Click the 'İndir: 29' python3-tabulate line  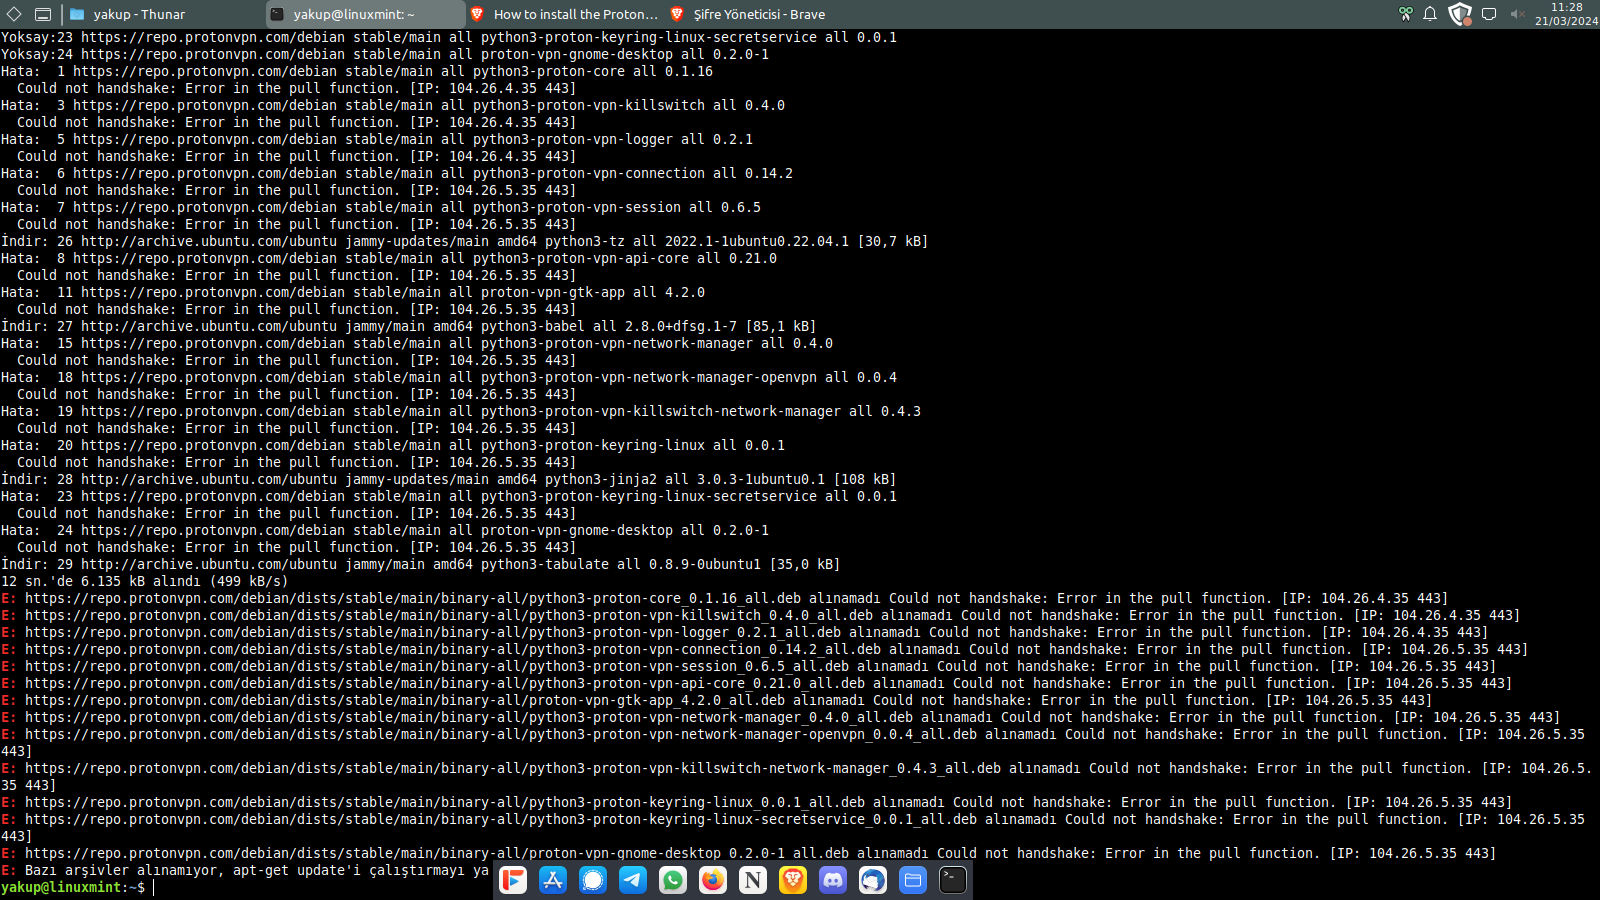[x=421, y=564]
